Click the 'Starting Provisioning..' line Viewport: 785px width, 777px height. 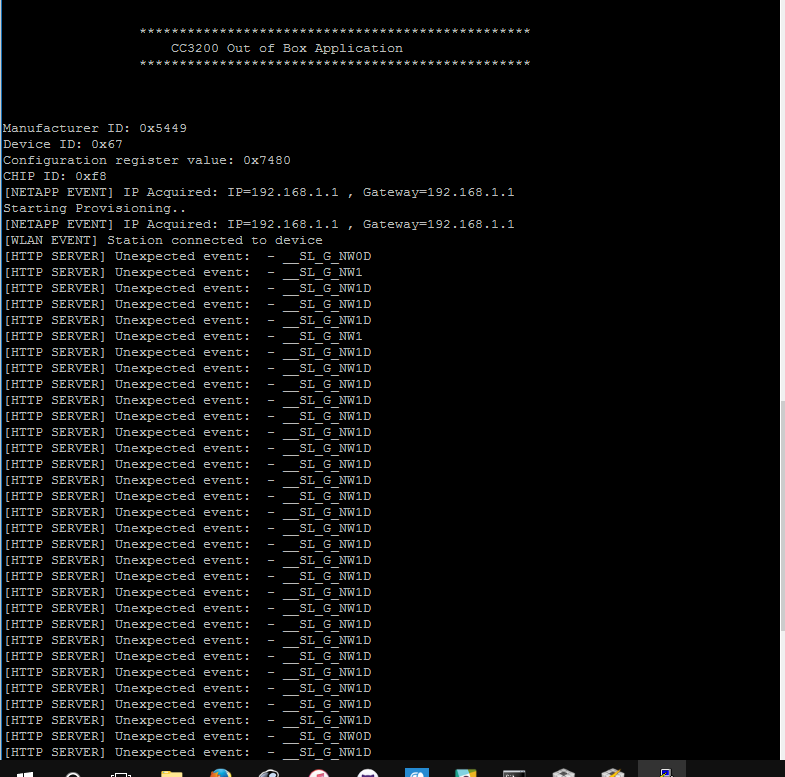pyautogui.click(x=95, y=208)
